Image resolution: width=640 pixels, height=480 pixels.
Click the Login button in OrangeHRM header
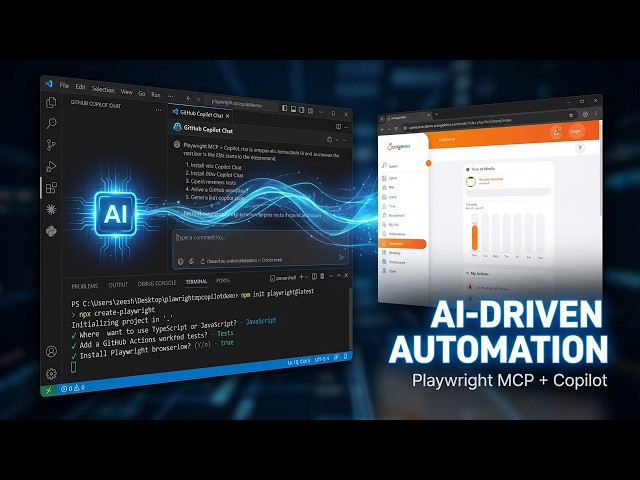576,131
